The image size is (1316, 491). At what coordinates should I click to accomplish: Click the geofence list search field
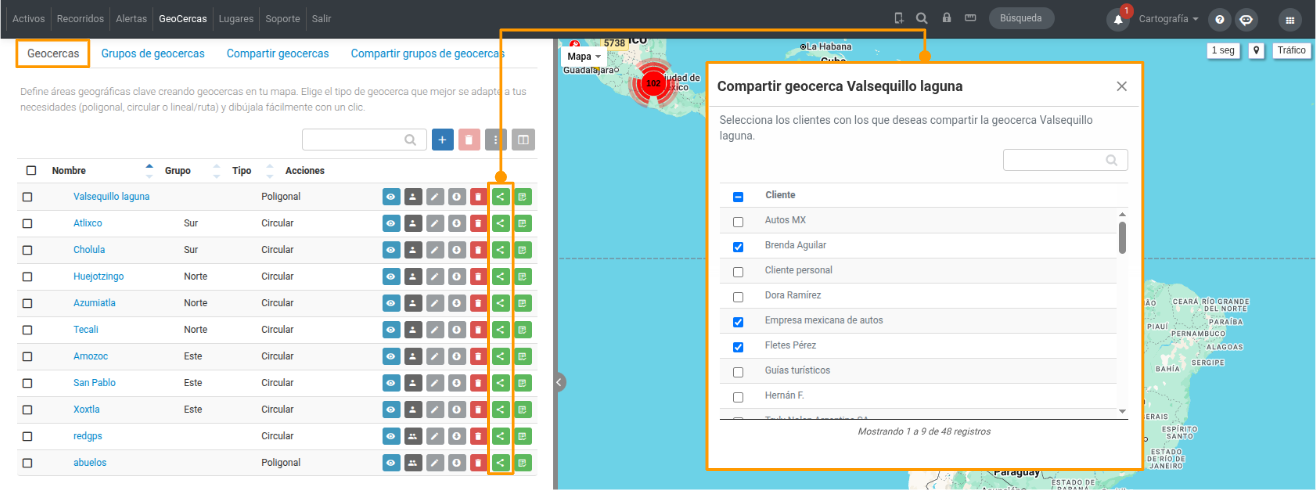coord(364,140)
